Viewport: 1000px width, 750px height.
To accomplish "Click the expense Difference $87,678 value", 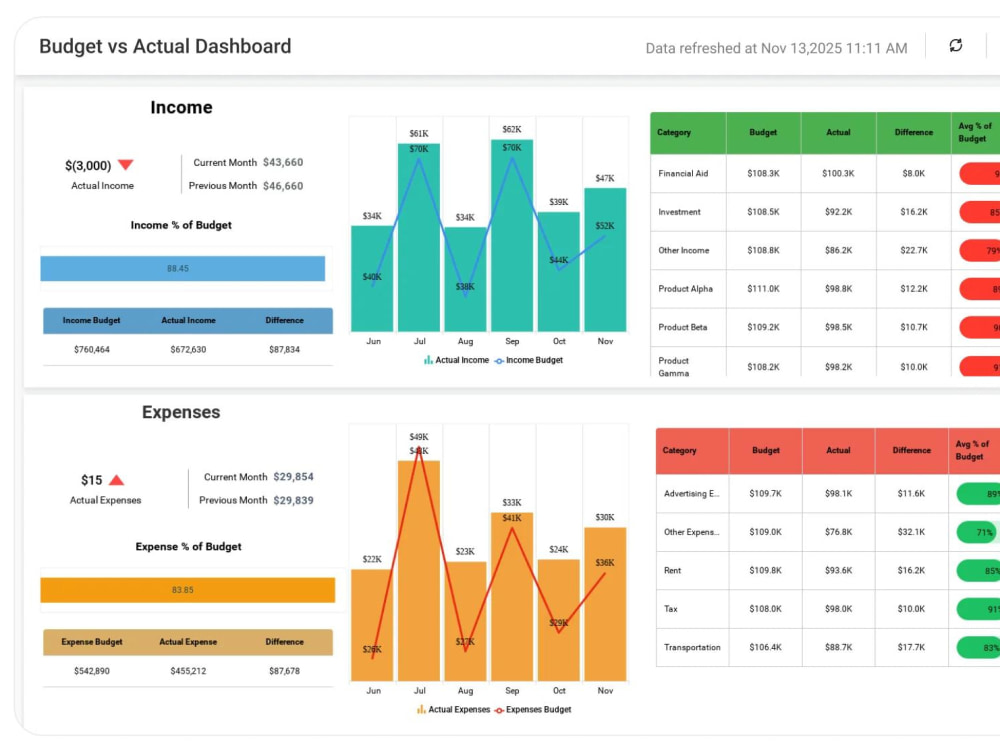I will pyautogui.click(x=284, y=671).
